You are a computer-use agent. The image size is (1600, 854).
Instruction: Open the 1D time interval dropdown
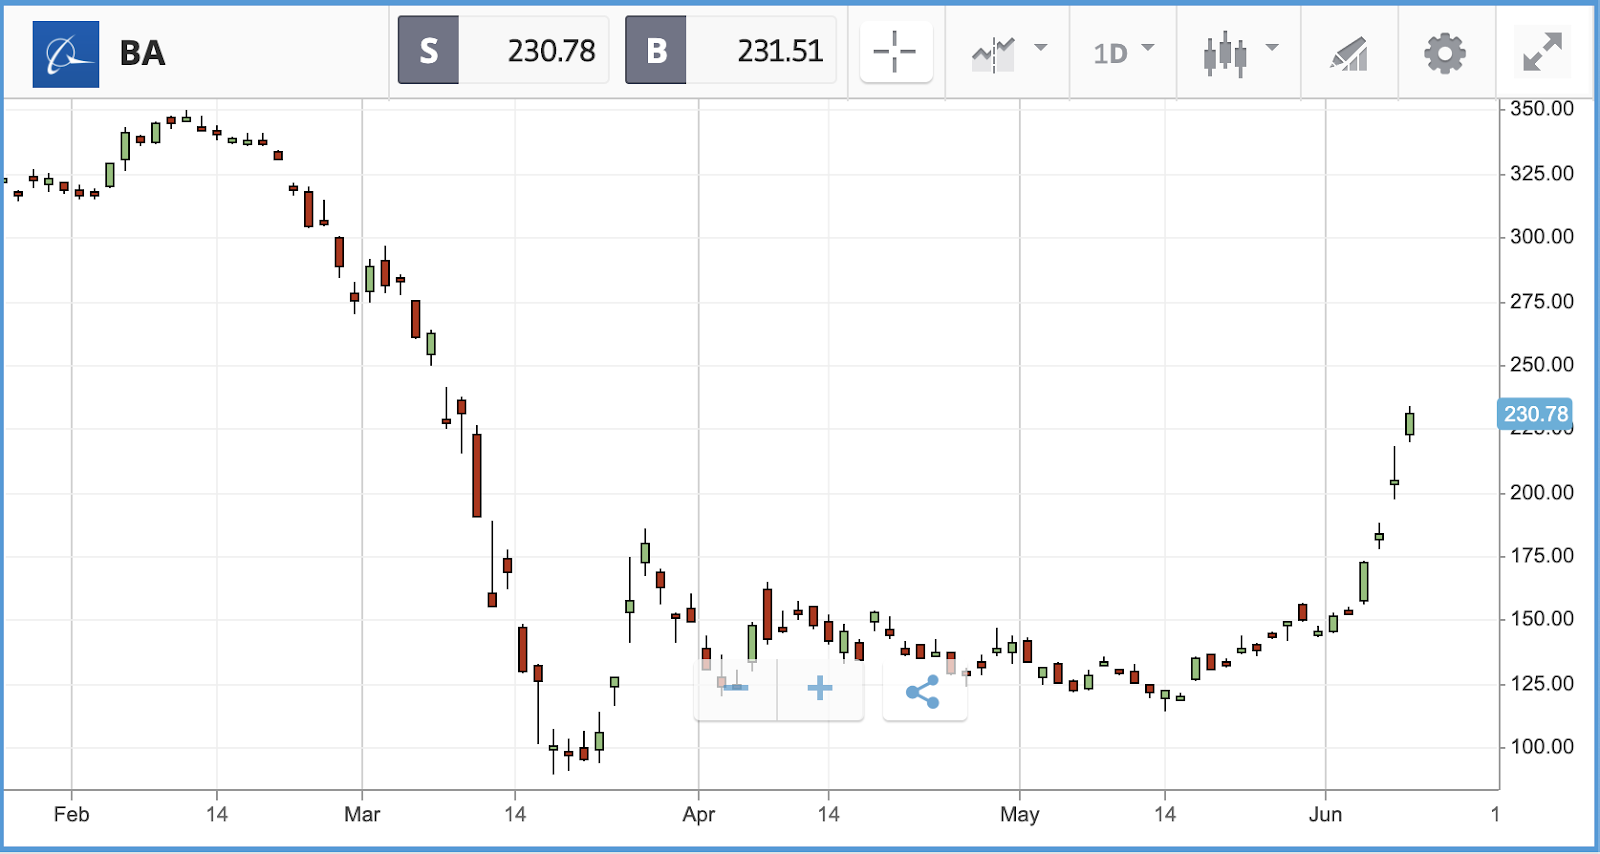tap(1123, 53)
